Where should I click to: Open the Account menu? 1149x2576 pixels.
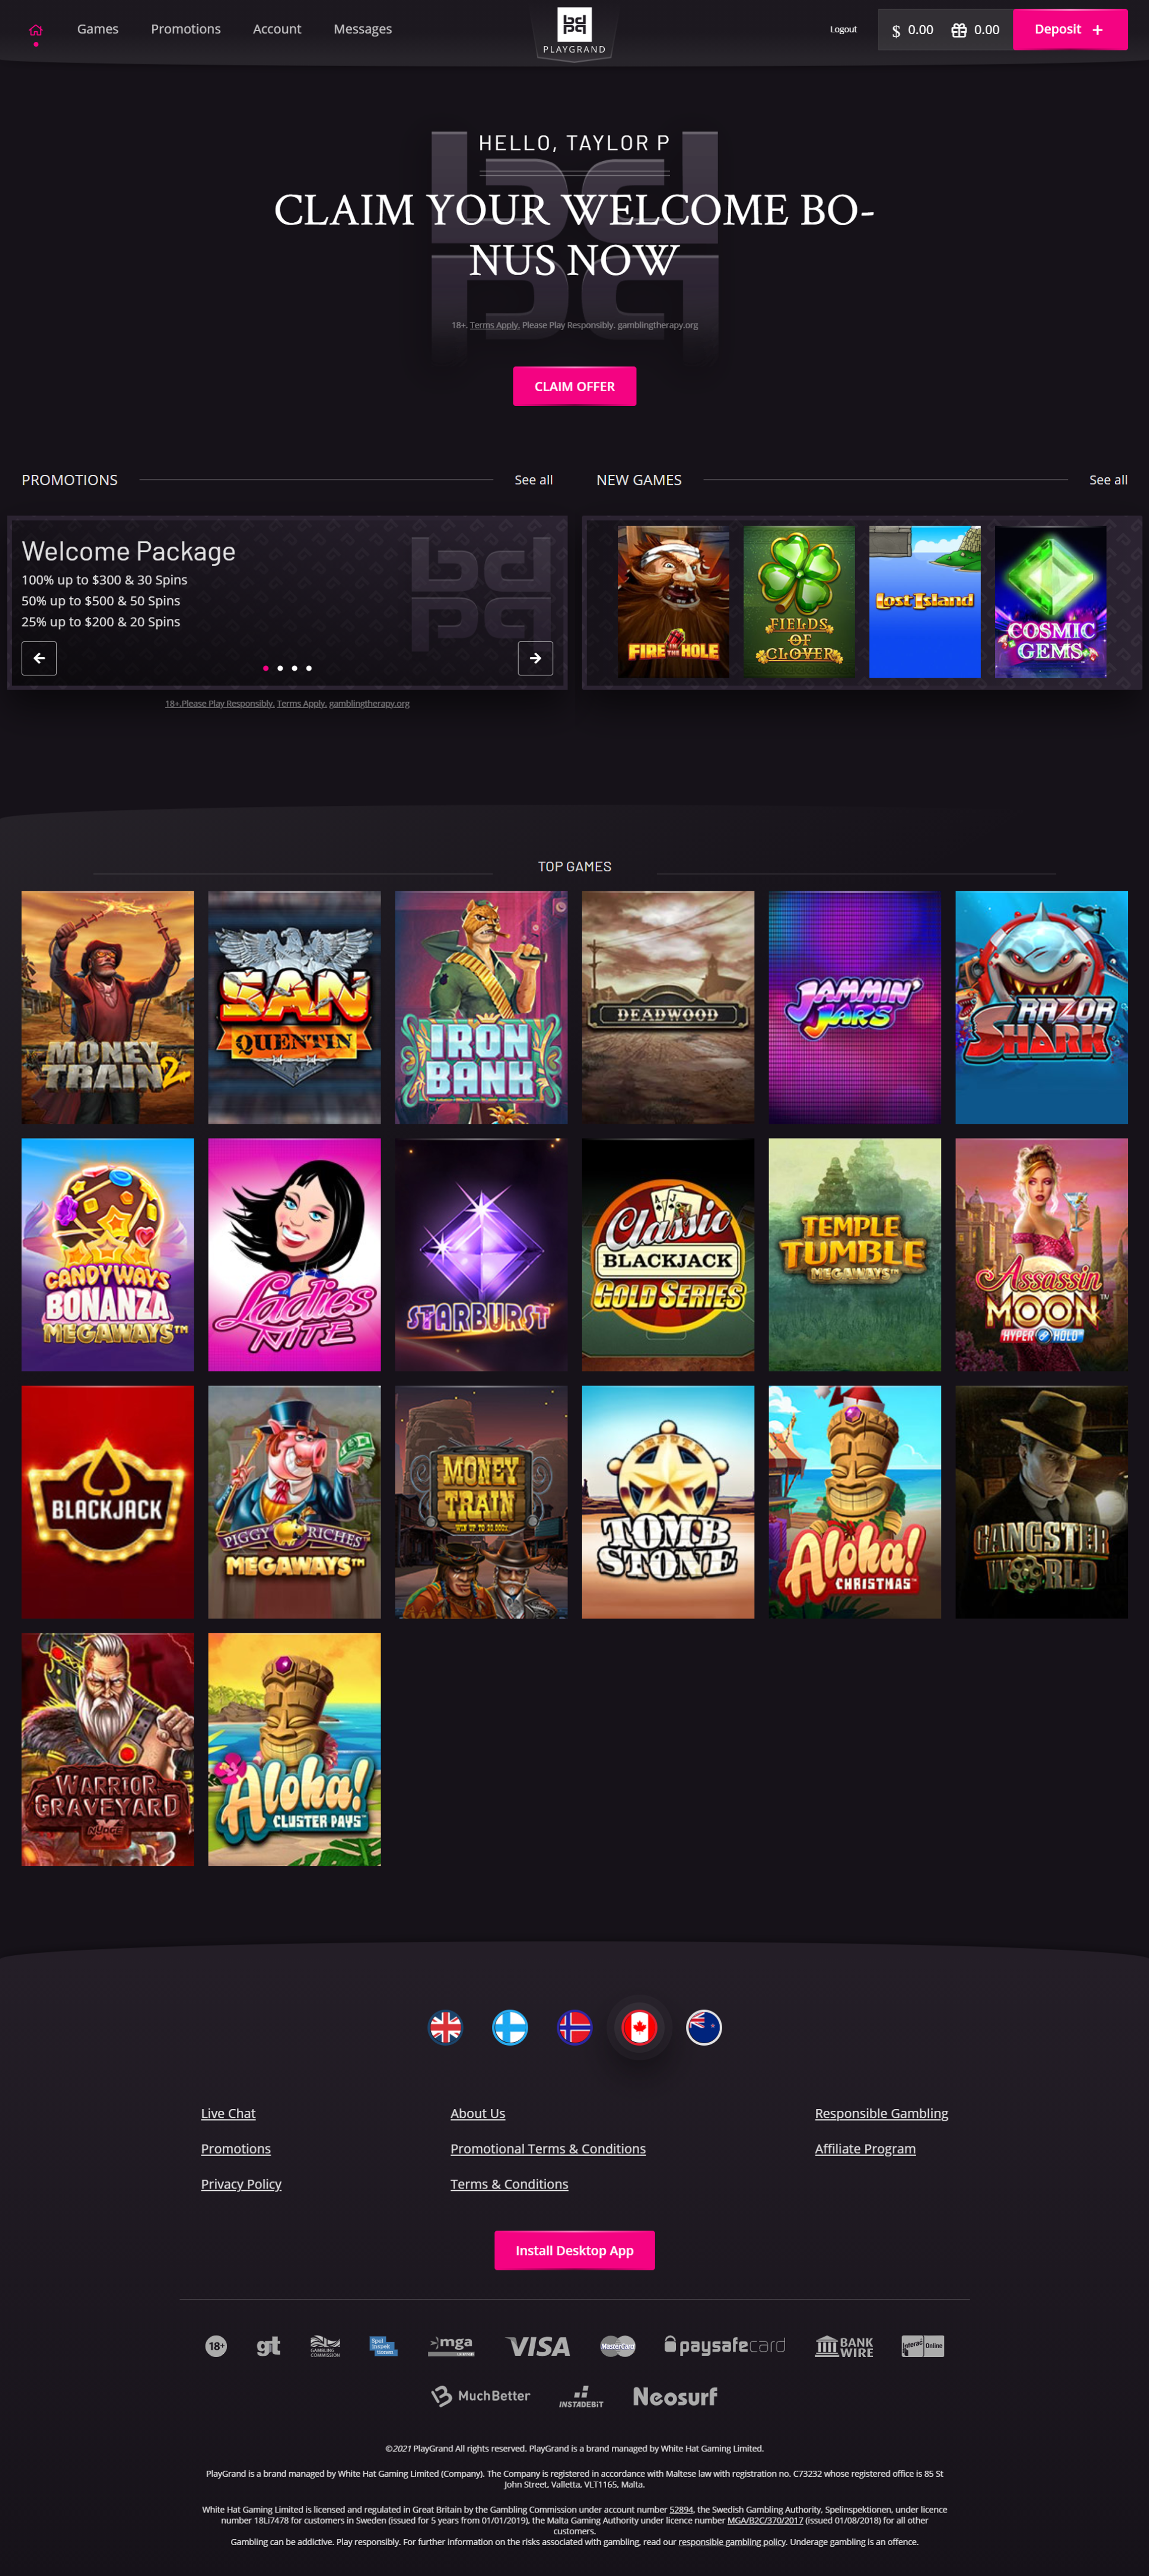277,29
